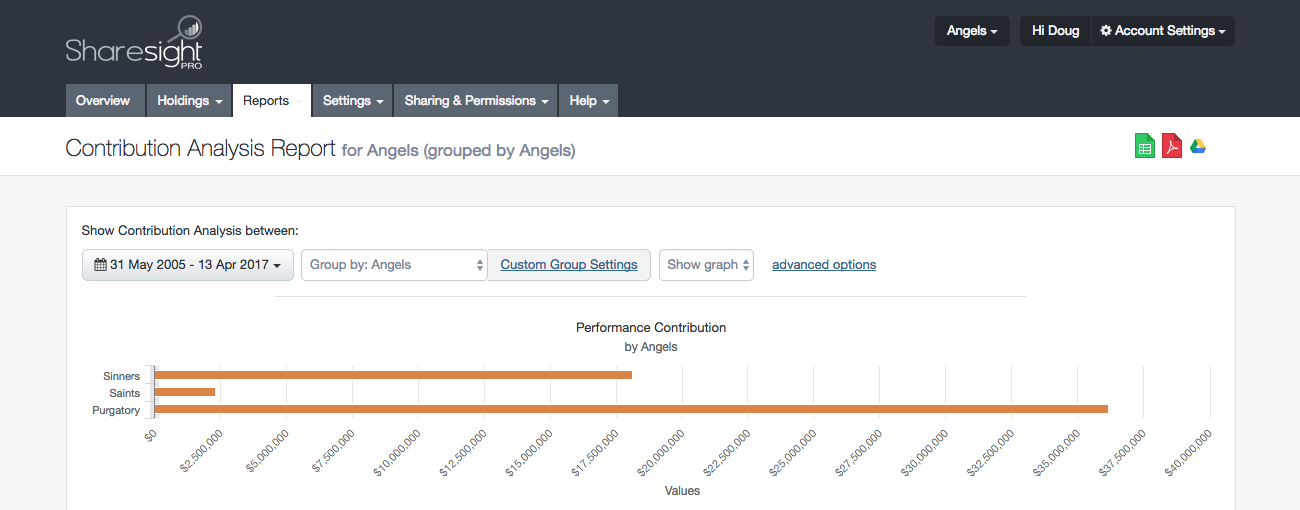The image size is (1300, 510).
Task: Click the Hi Doug button
Action: point(1055,31)
